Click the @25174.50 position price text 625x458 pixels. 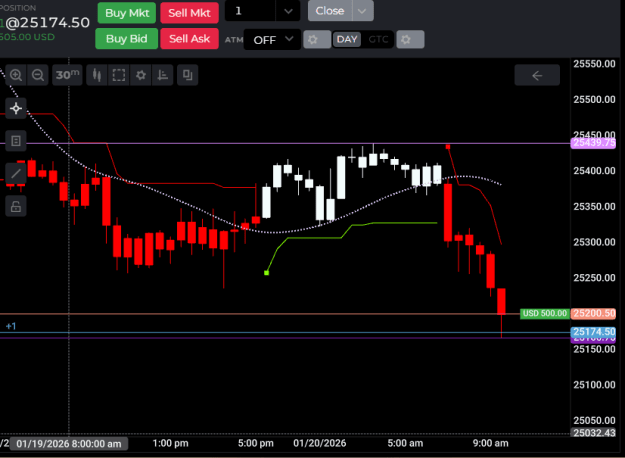click(47, 23)
